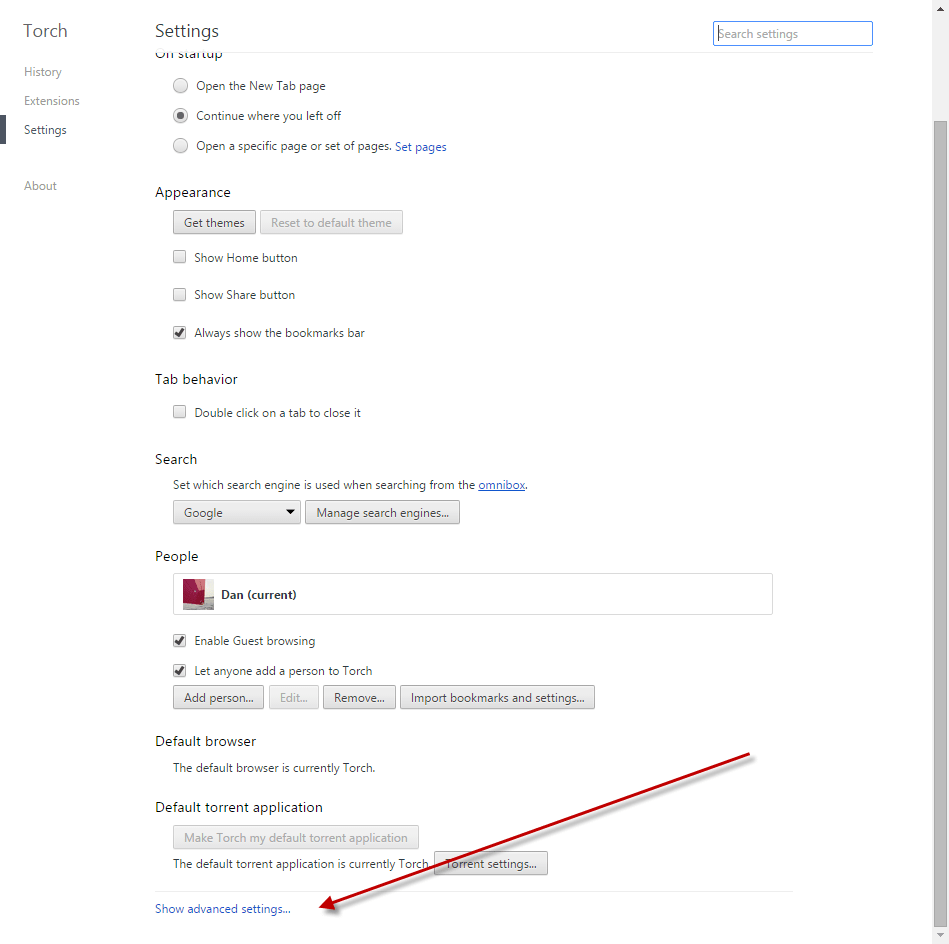
Task: Open the Extensions page in sidebar
Action: pyautogui.click(x=51, y=101)
